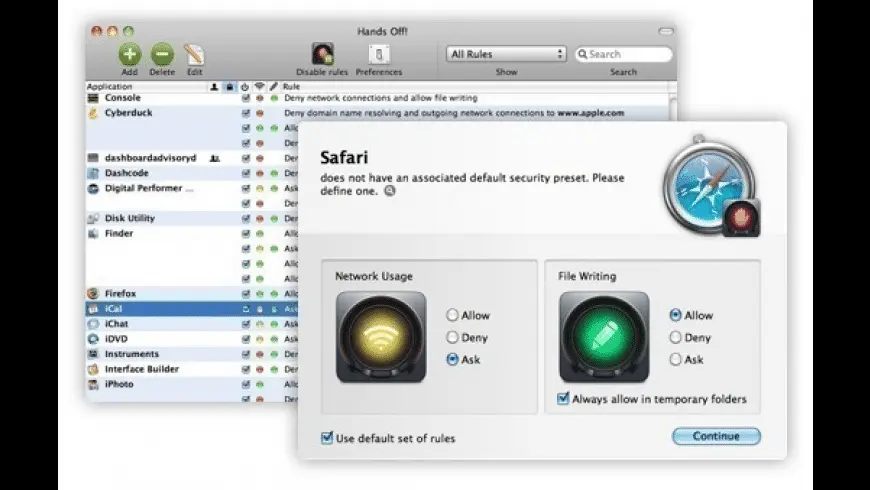Viewport: 870px width, 490px height.
Task: Select the highlighted iCal row
Action: [x=191, y=309]
